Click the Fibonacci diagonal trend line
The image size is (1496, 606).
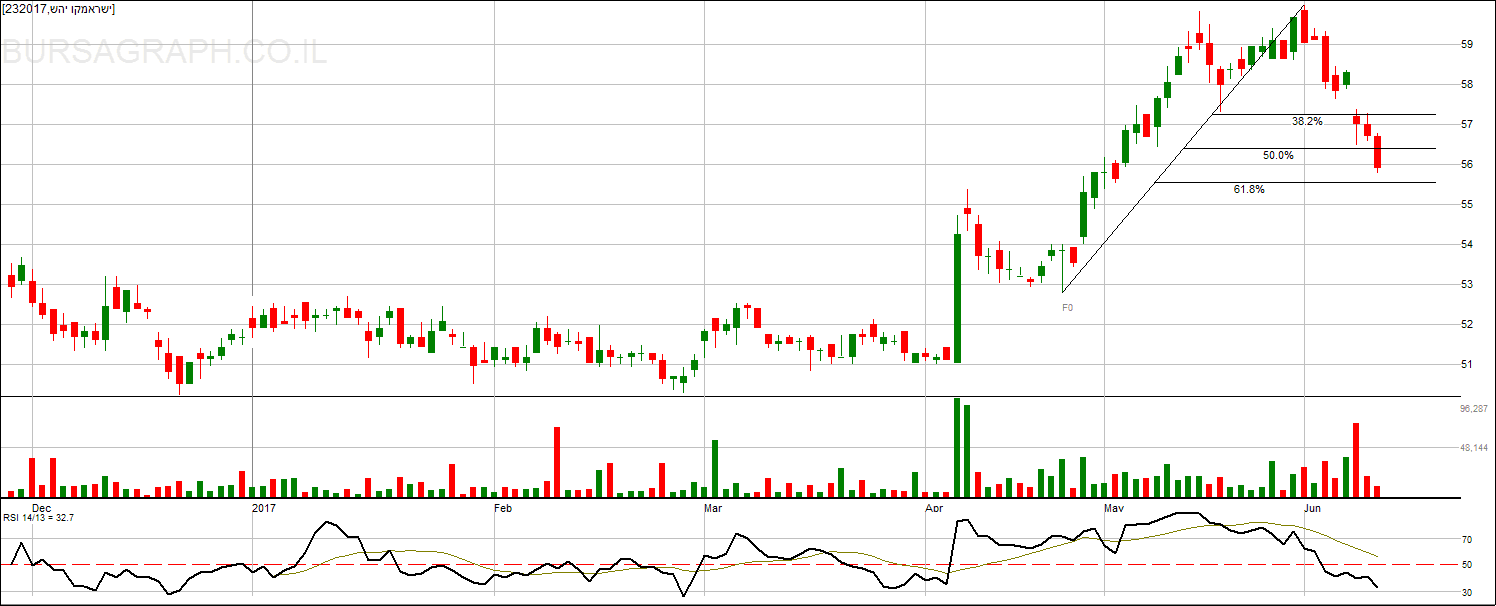coord(1183,149)
